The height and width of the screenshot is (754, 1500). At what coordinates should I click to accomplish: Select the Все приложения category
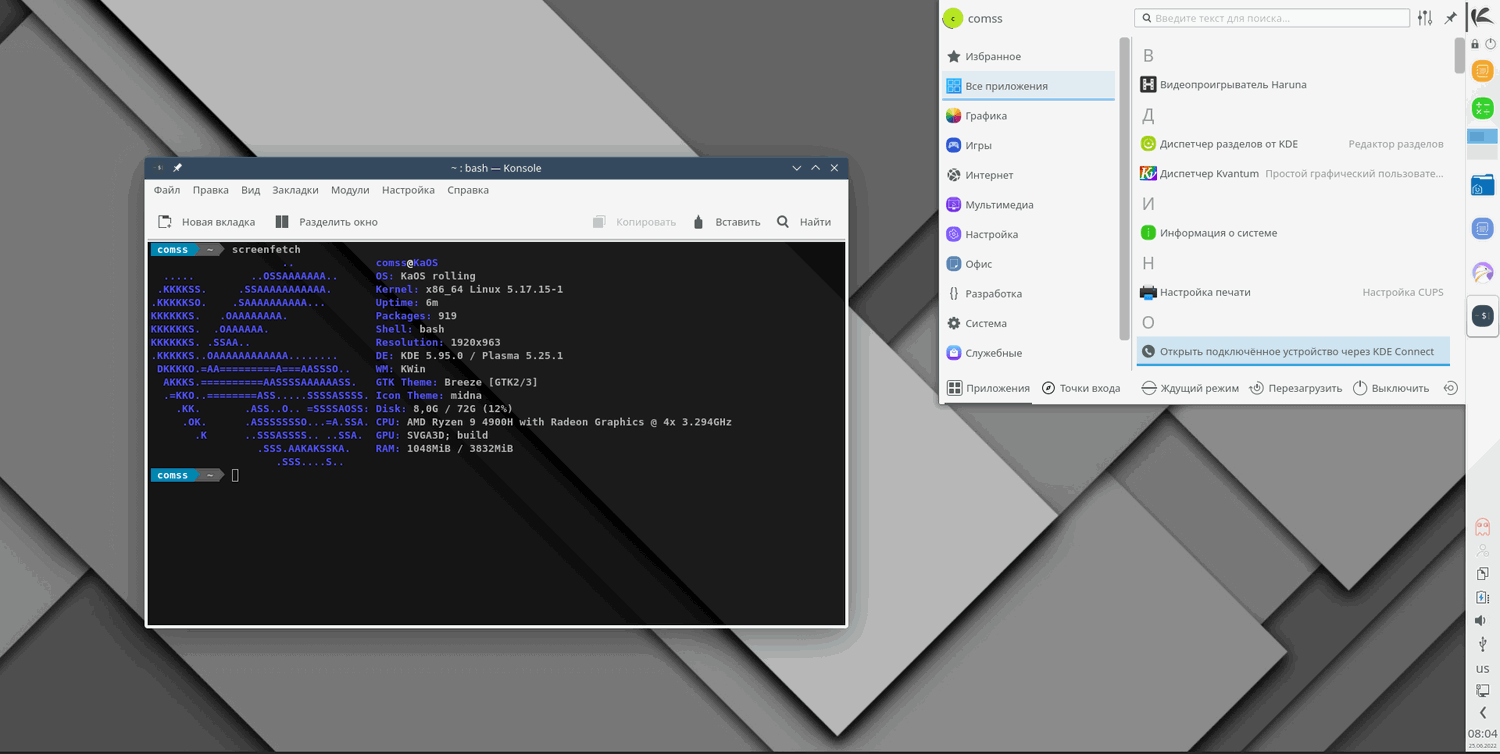pos(1029,86)
